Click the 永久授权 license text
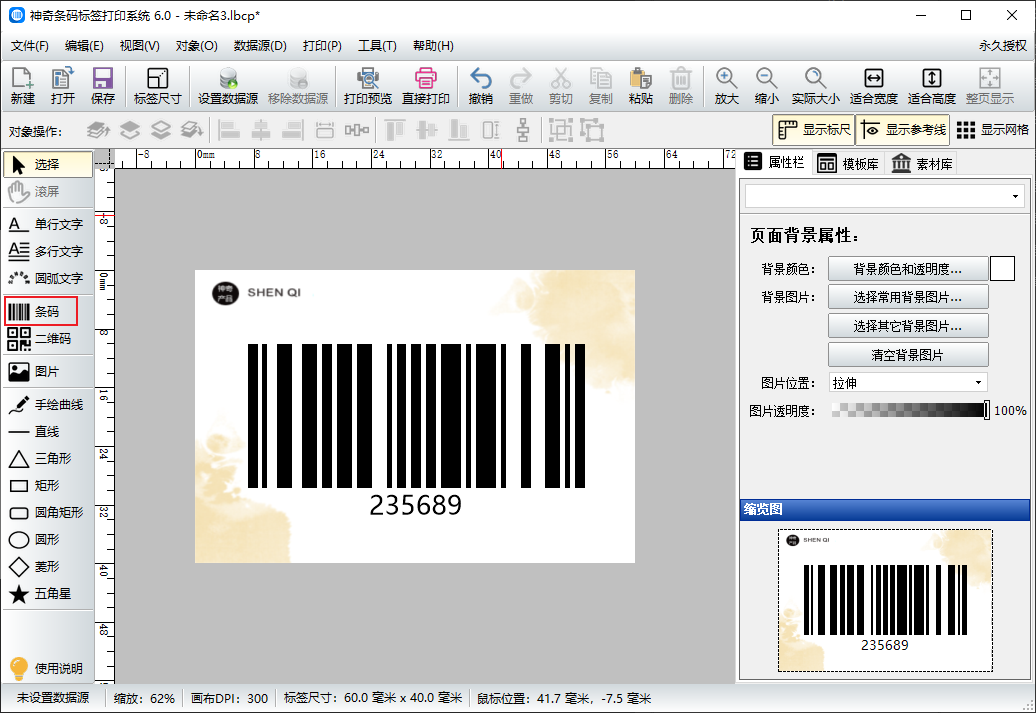The image size is (1036, 713). [1002, 46]
